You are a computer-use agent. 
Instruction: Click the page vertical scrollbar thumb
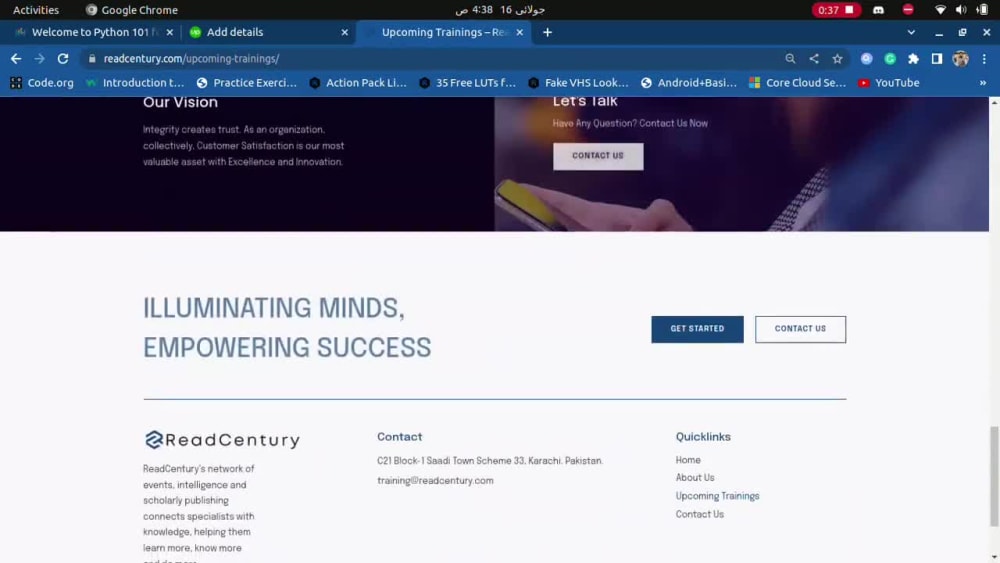click(x=994, y=476)
